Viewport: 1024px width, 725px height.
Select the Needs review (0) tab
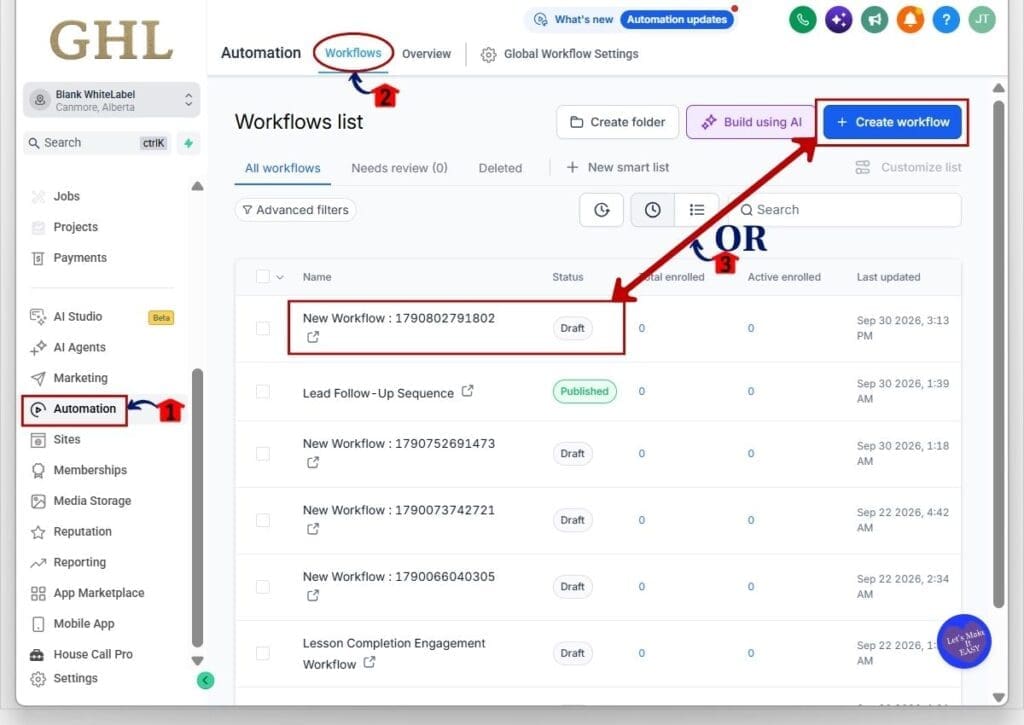(399, 168)
